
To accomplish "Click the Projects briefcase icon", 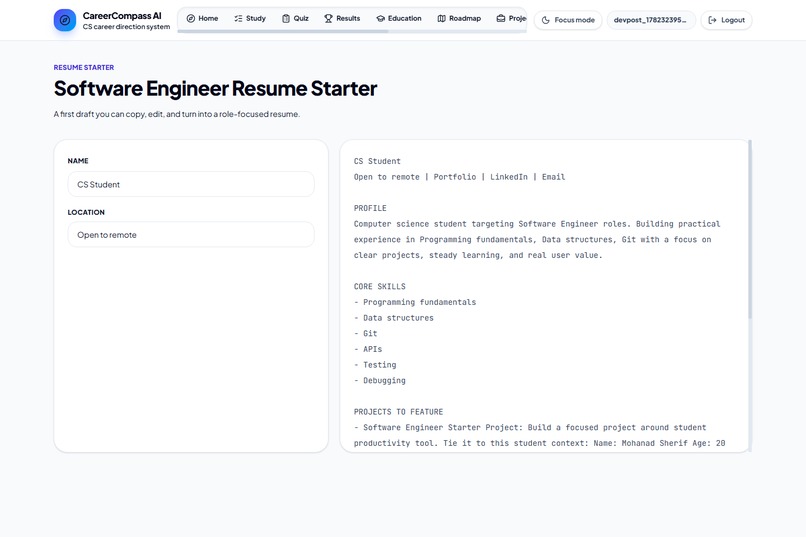I will 501,18.
